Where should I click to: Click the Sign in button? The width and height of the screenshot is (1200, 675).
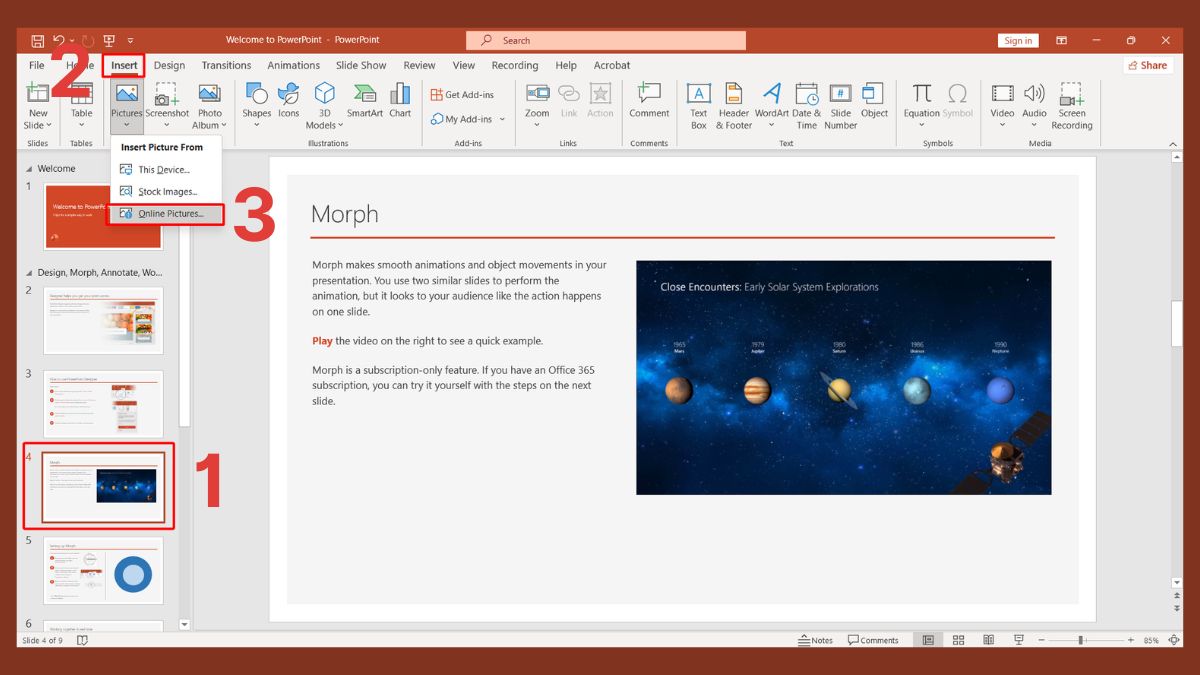[x=1018, y=40]
